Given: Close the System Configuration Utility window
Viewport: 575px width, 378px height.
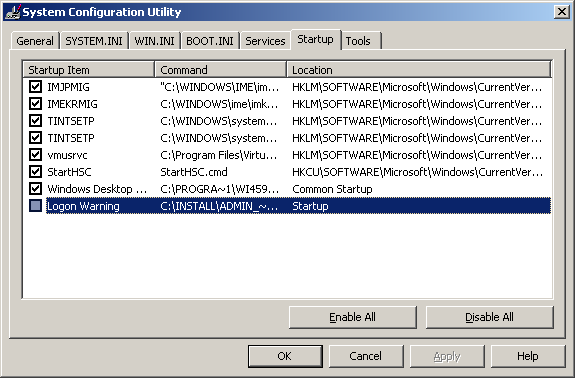Looking at the screenshot, I should (x=561, y=12).
